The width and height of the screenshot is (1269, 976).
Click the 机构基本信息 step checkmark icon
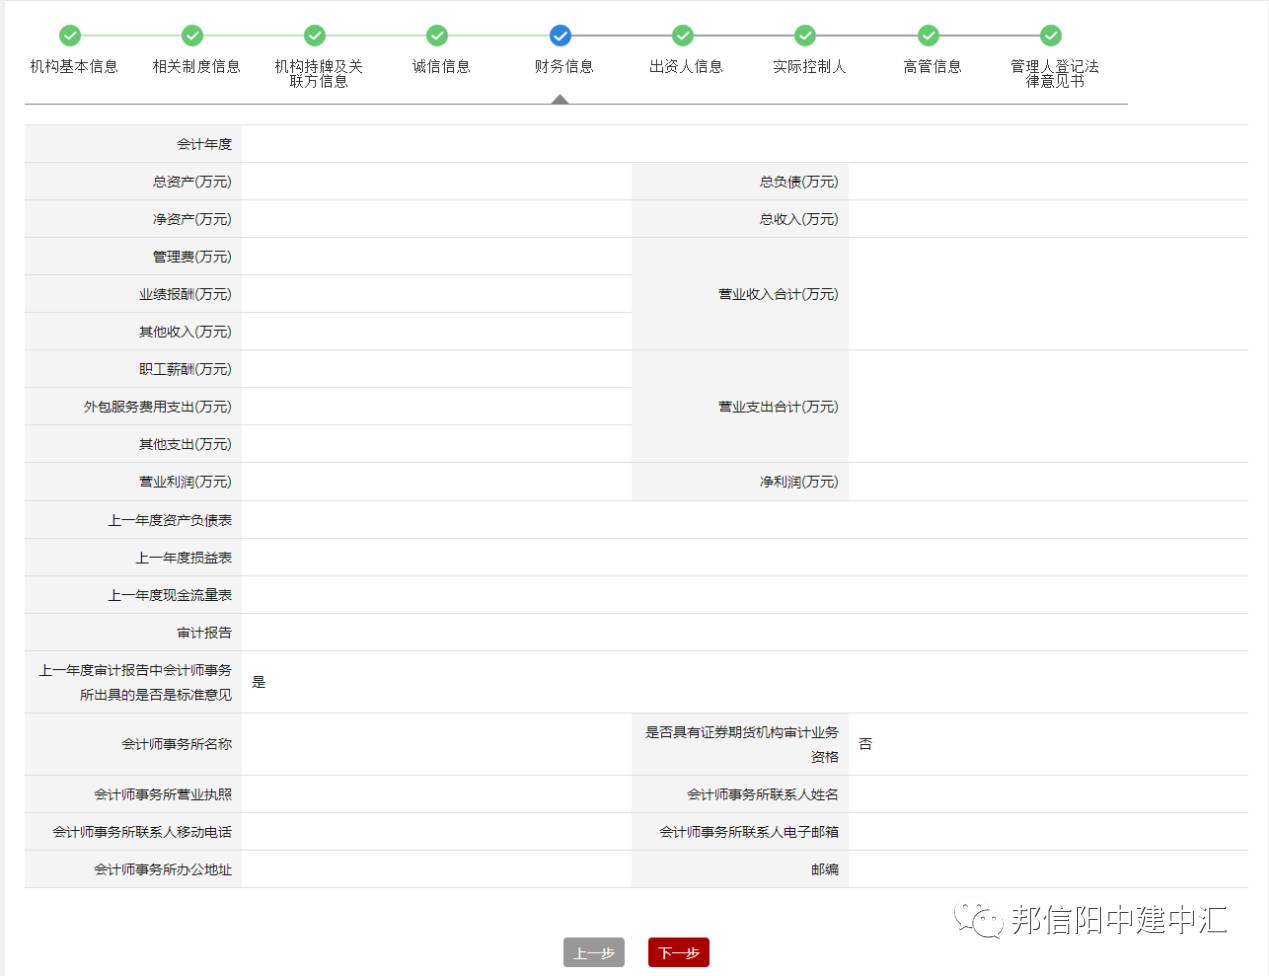click(x=70, y=36)
